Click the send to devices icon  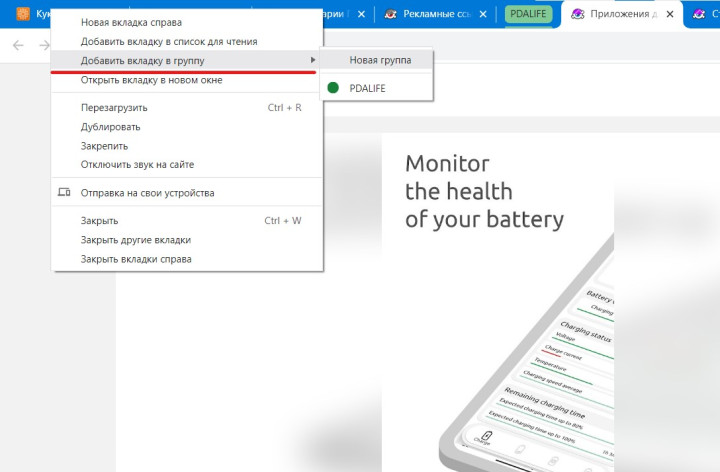click(x=64, y=193)
